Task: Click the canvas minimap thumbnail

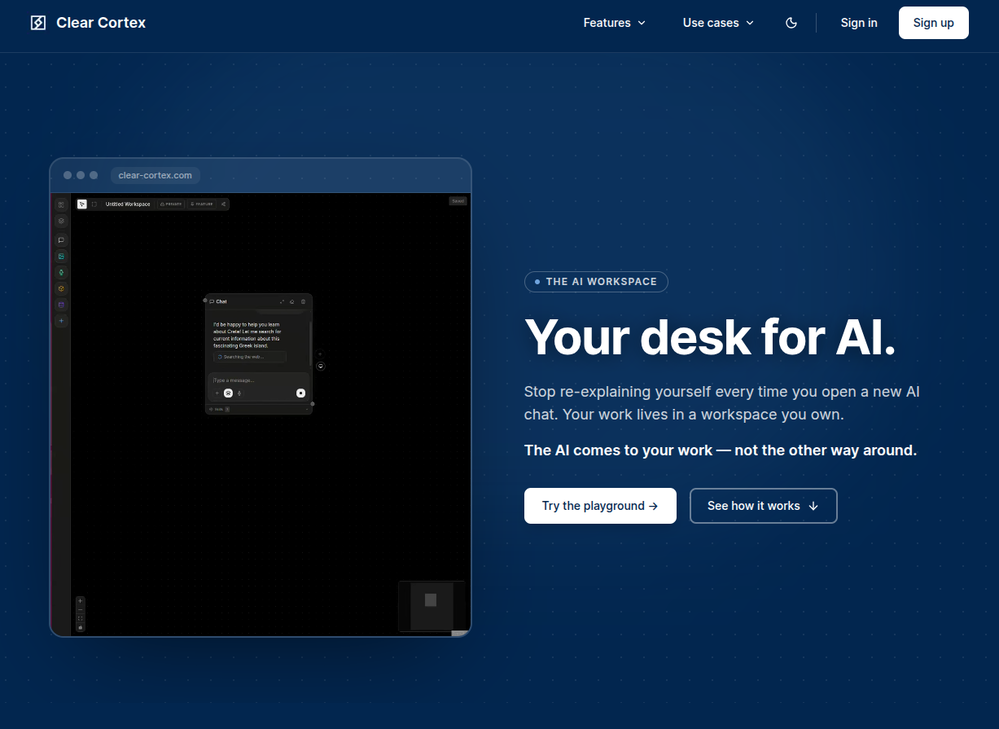Action: point(431,605)
